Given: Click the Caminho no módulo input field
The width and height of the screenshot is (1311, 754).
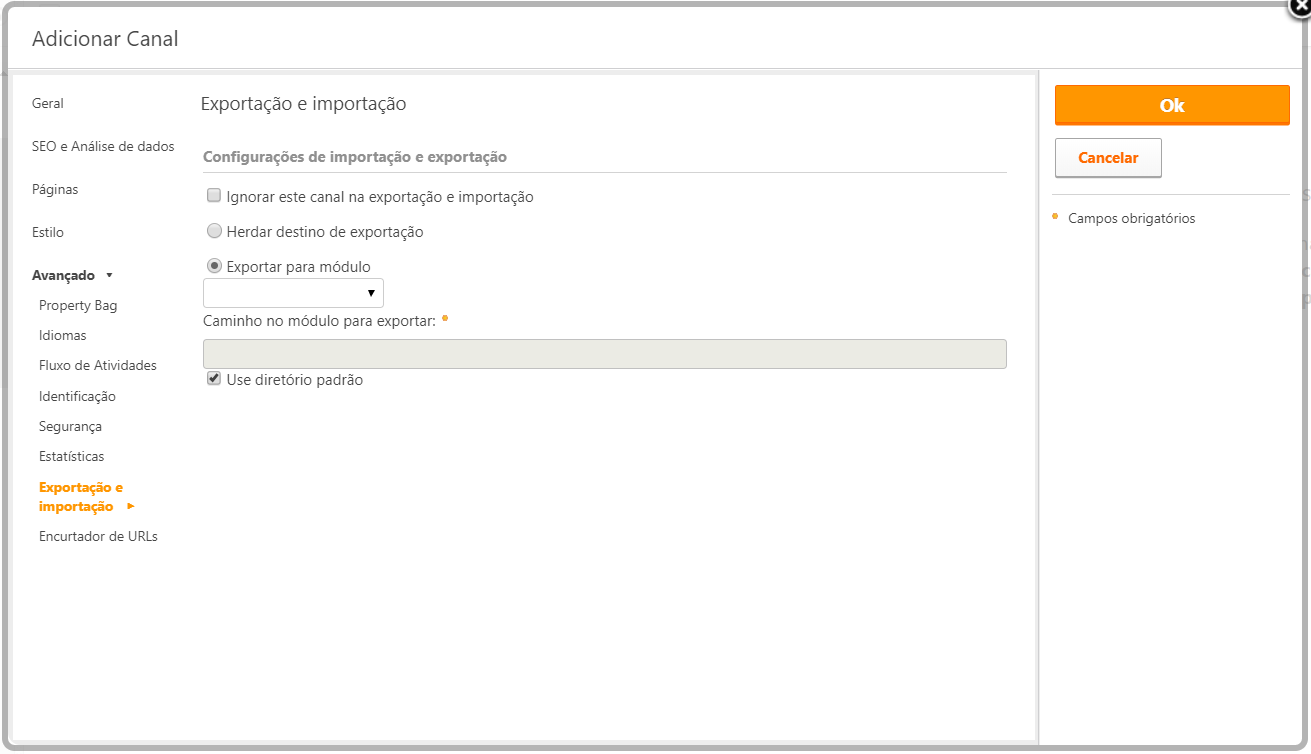Looking at the screenshot, I should (604, 354).
